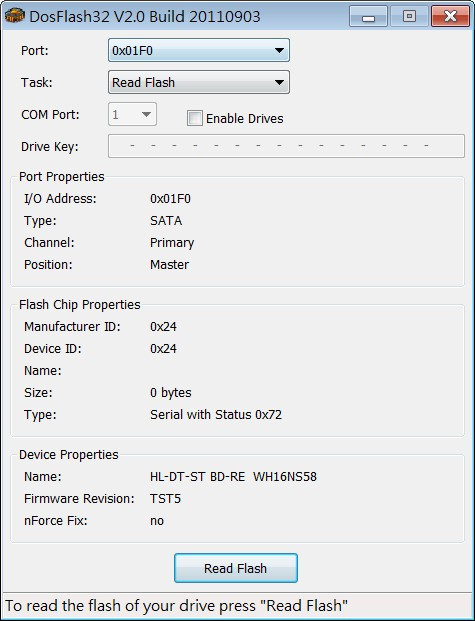Click the DosFlash32 app icon in title bar
The height and width of the screenshot is (621, 475).
[x=15, y=16]
